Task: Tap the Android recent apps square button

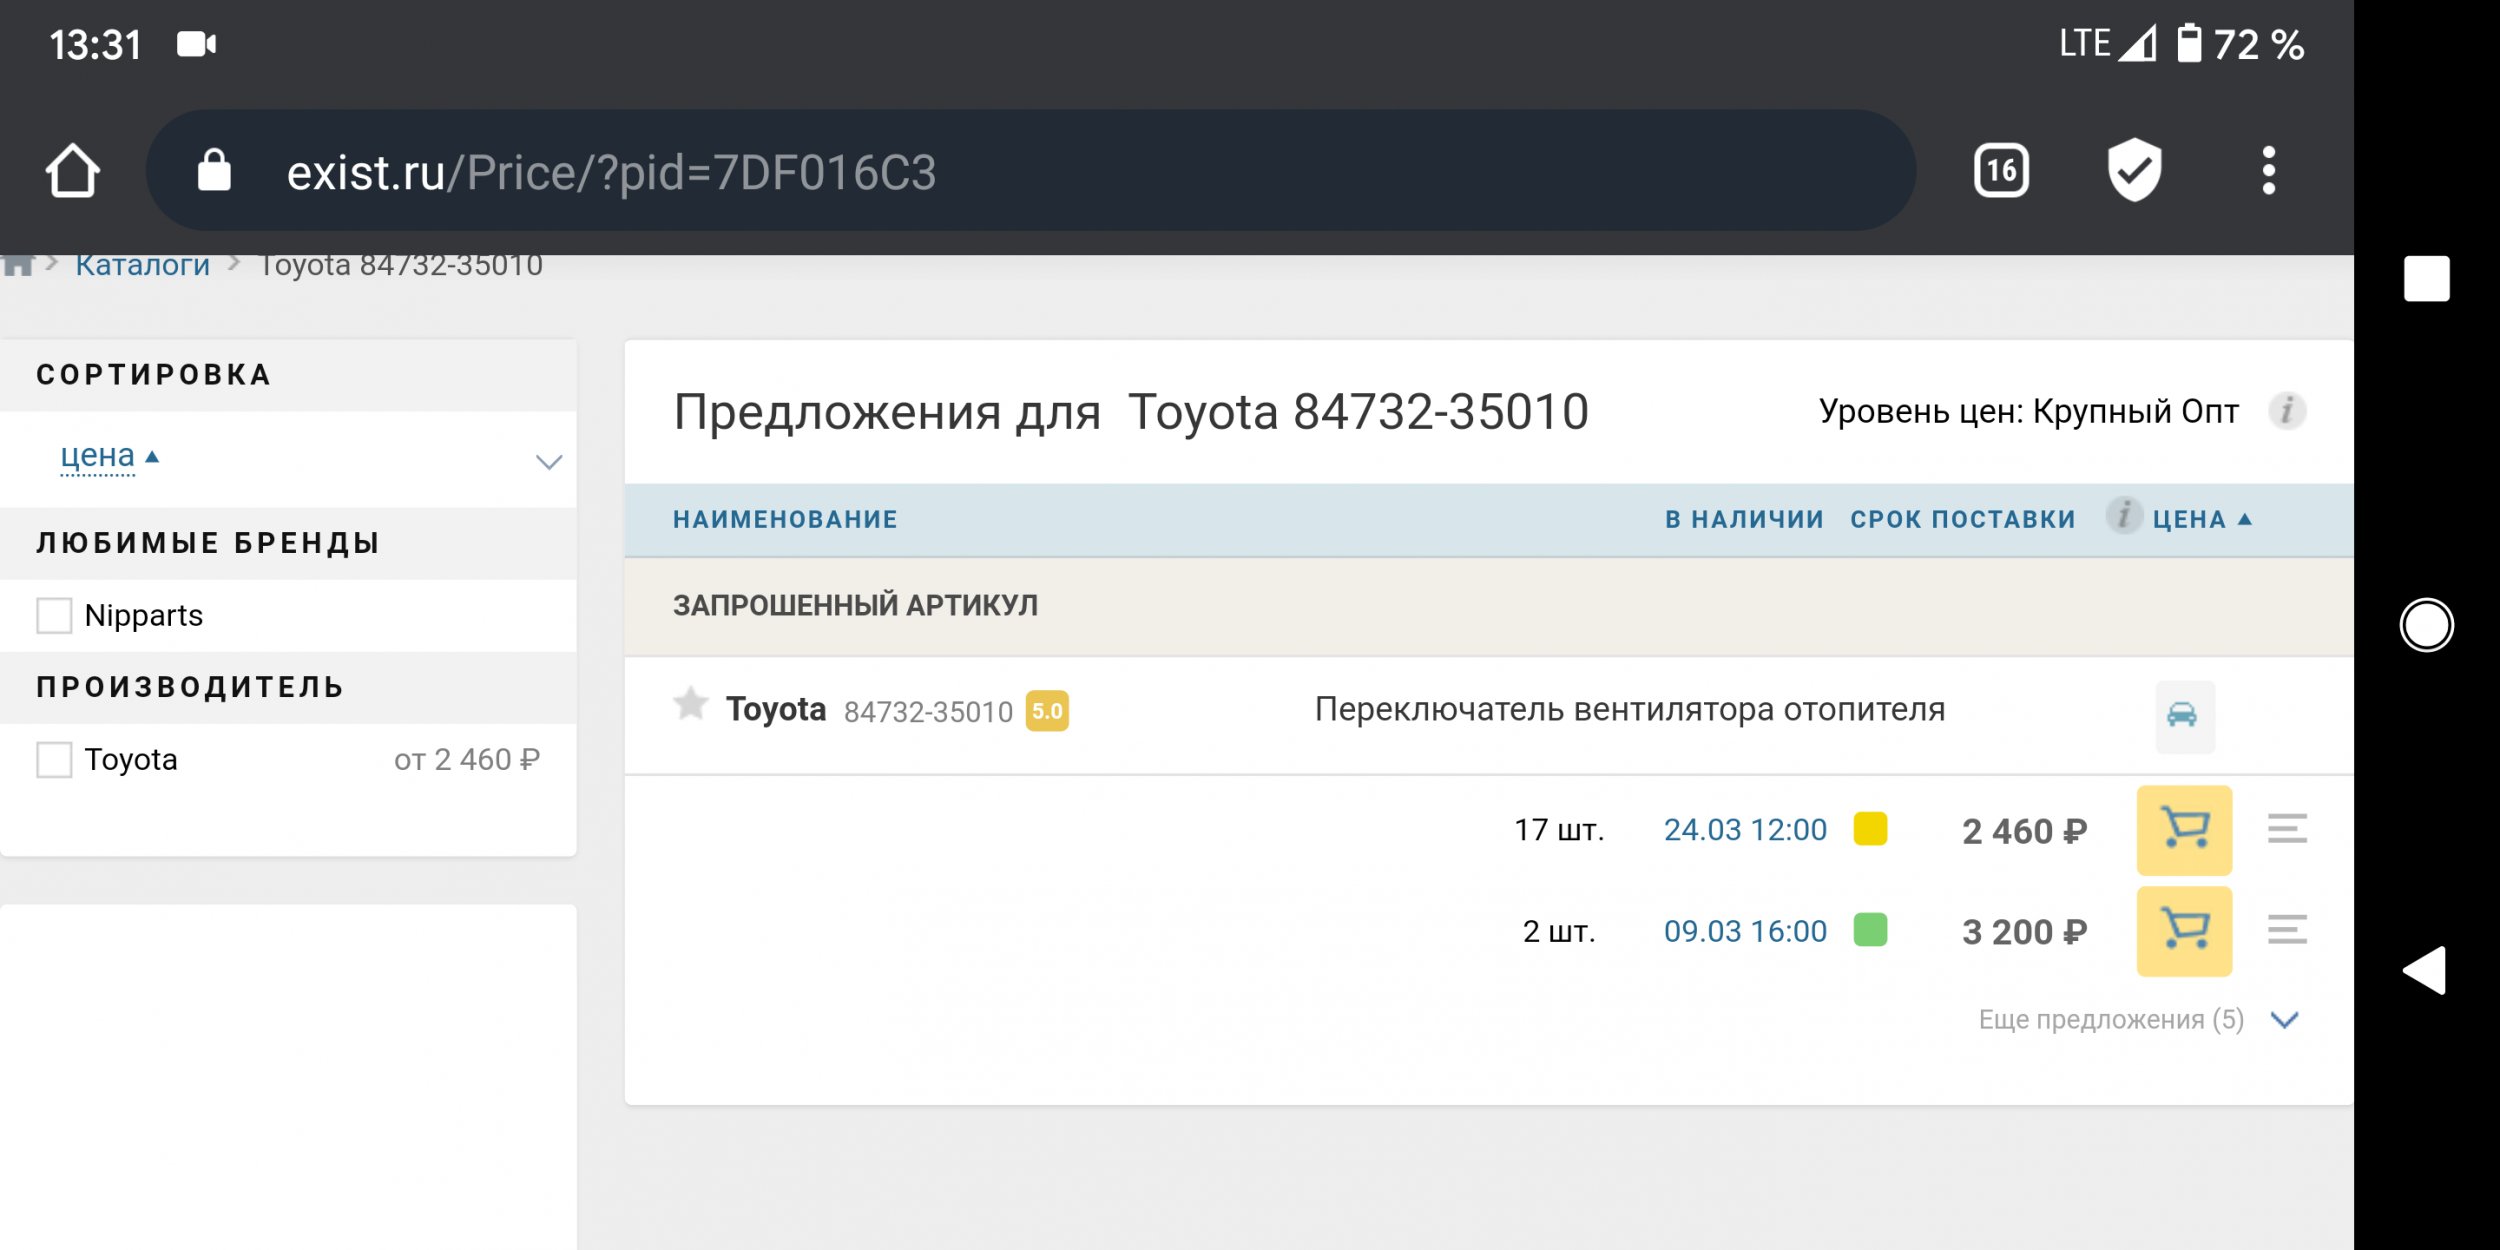Action: 2427,278
